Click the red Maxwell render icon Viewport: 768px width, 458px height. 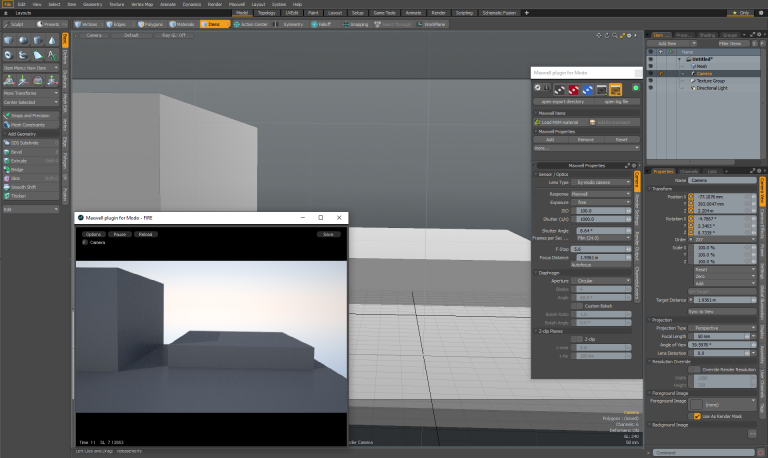[x=573, y=90]
